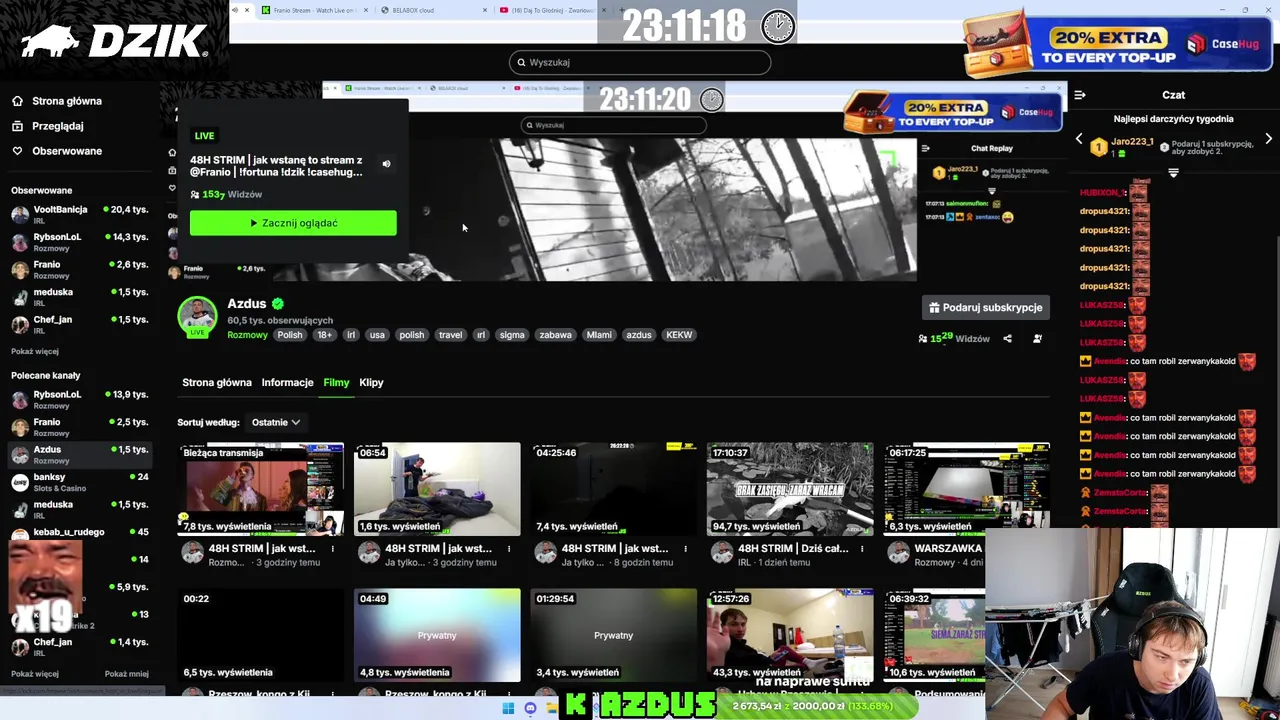Click the 18+ tag chip
Viewport: 1280px width, 720px height.
[325, 335]
